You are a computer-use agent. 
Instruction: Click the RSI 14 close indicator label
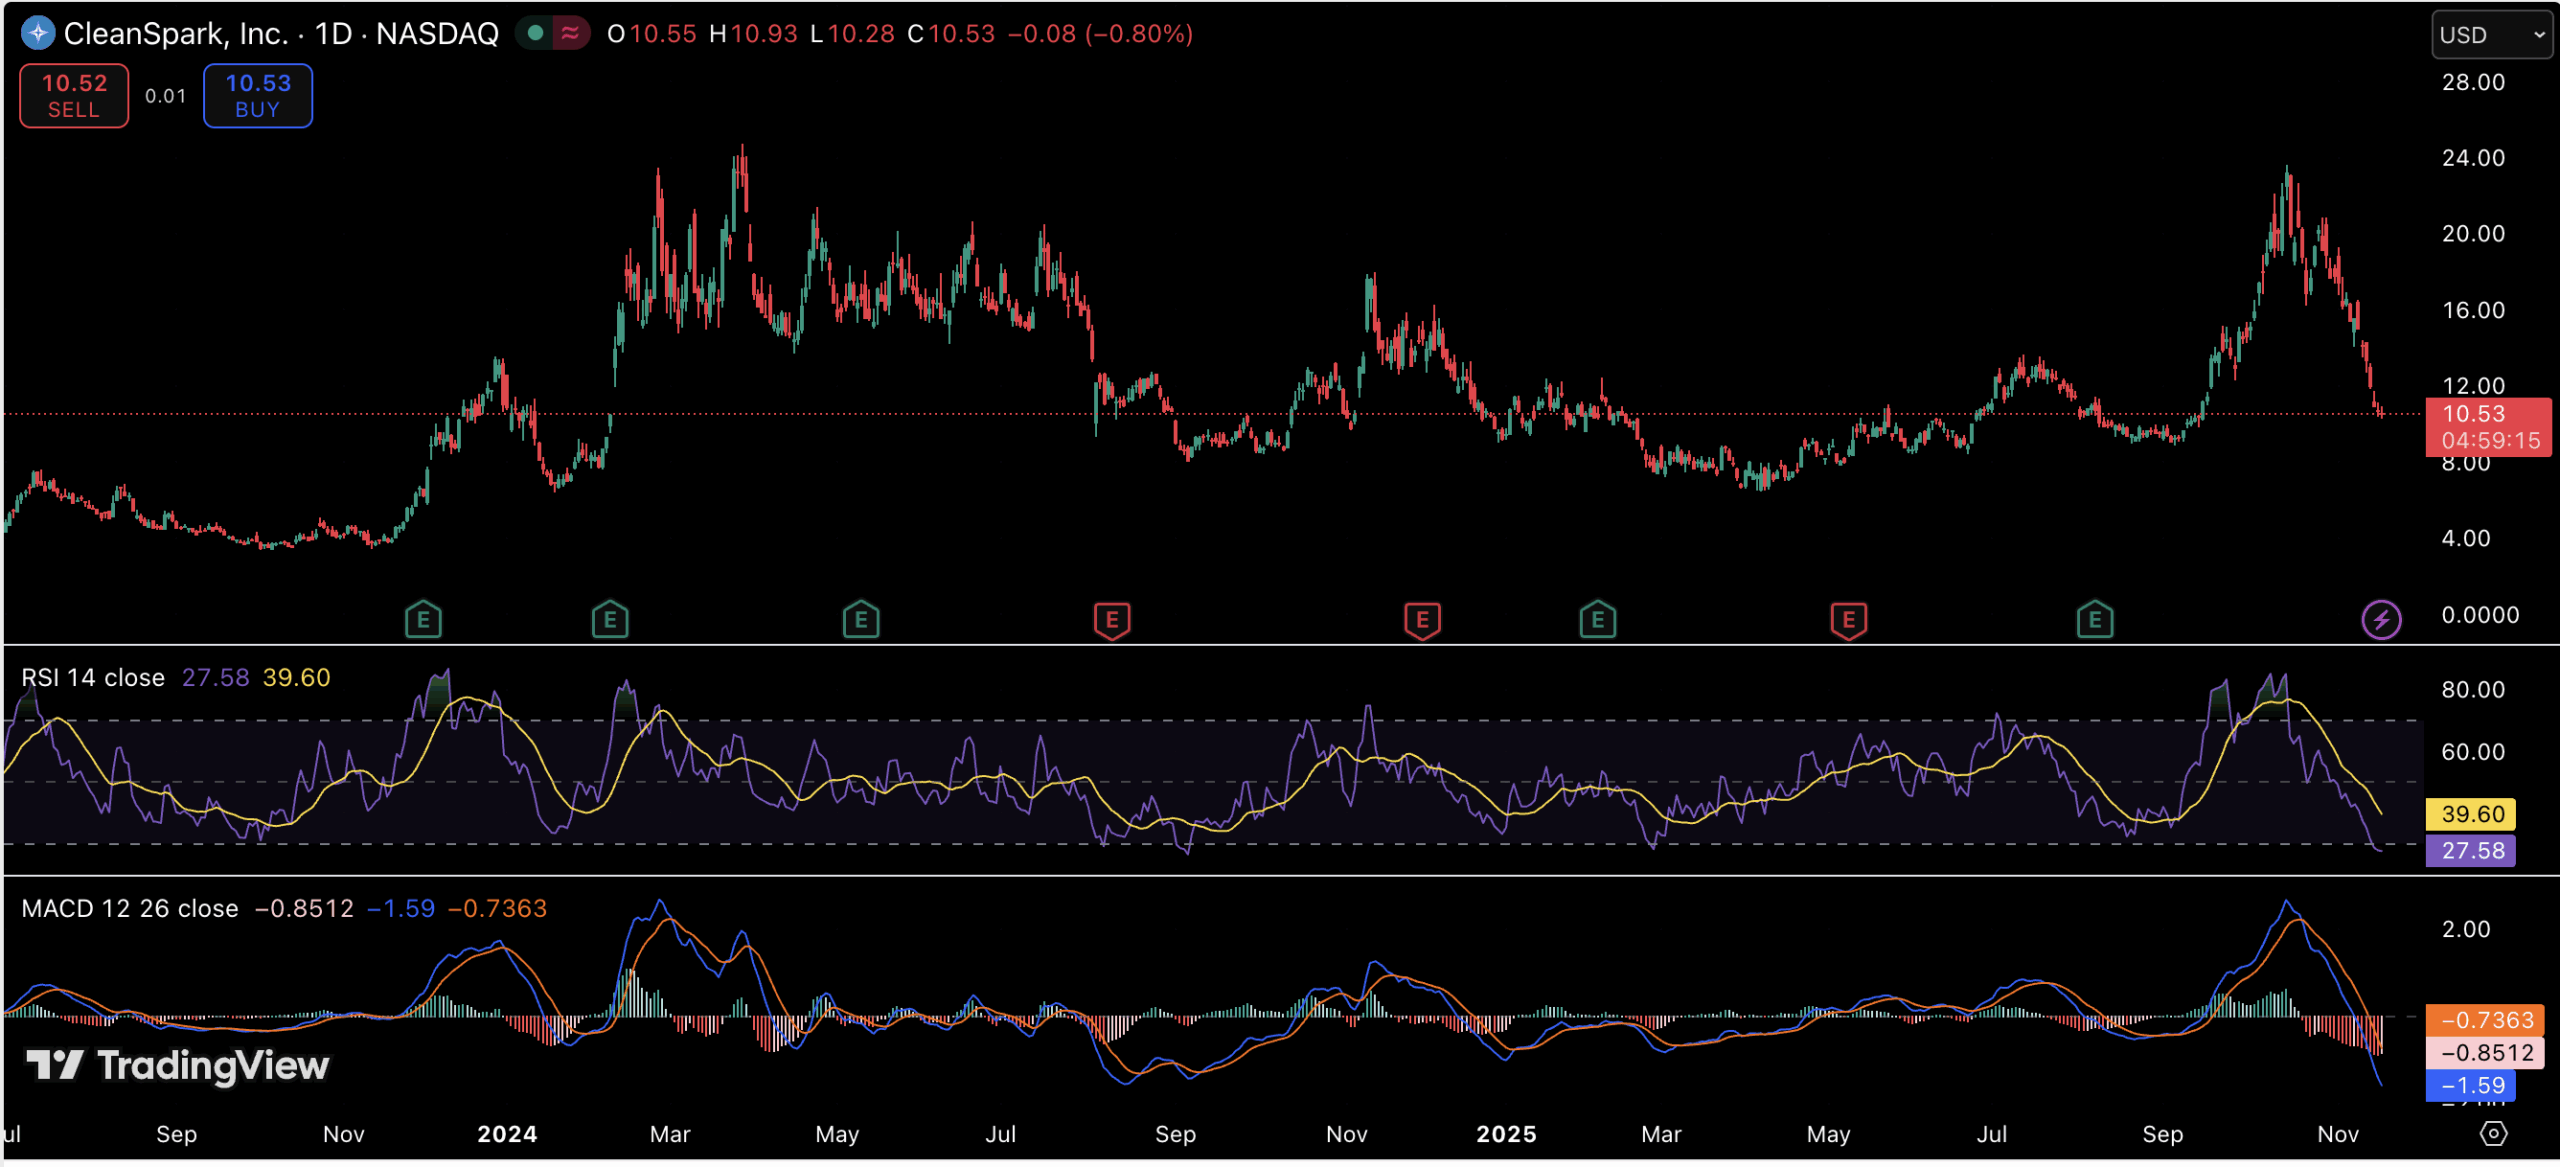(x=93, y=677)
